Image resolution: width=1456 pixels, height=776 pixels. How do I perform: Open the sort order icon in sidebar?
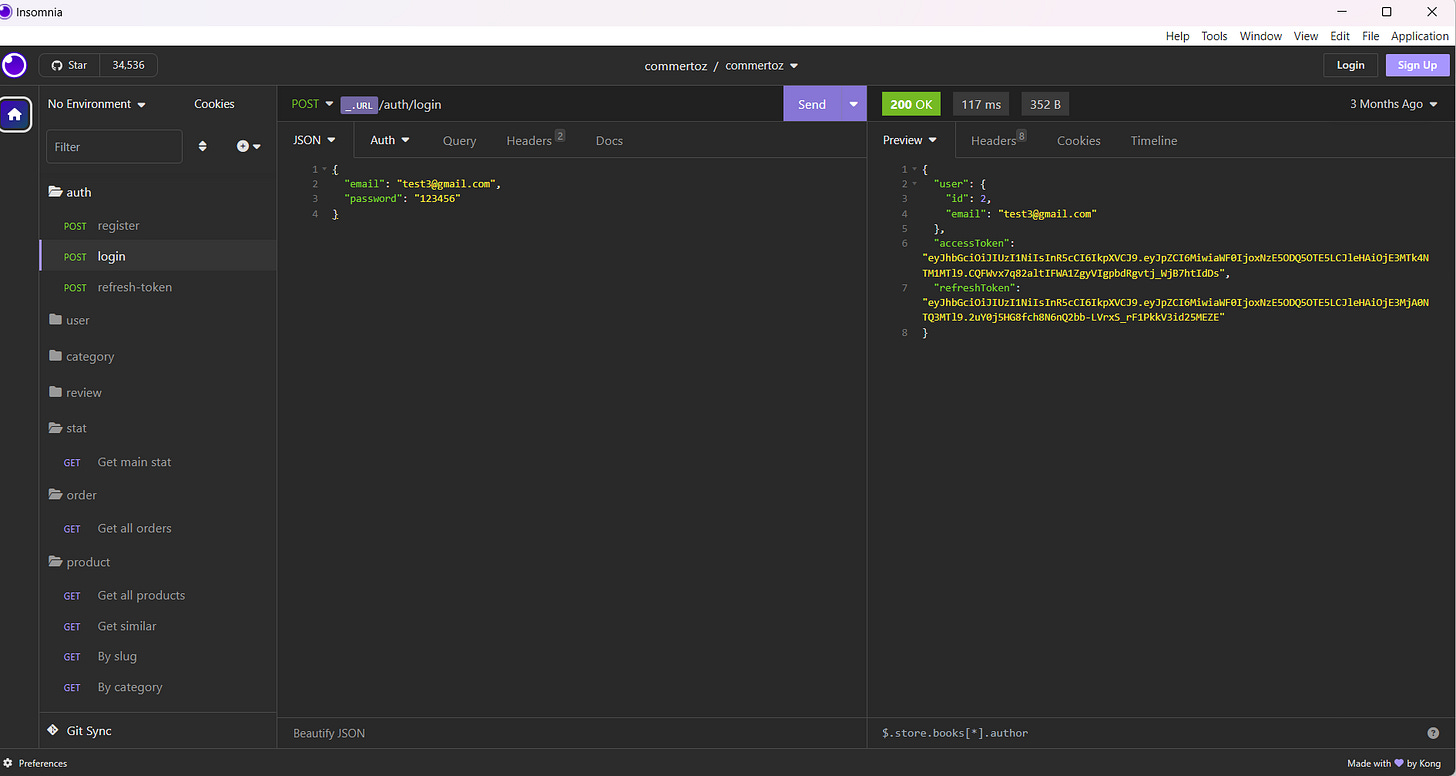(x=203, y=146)
